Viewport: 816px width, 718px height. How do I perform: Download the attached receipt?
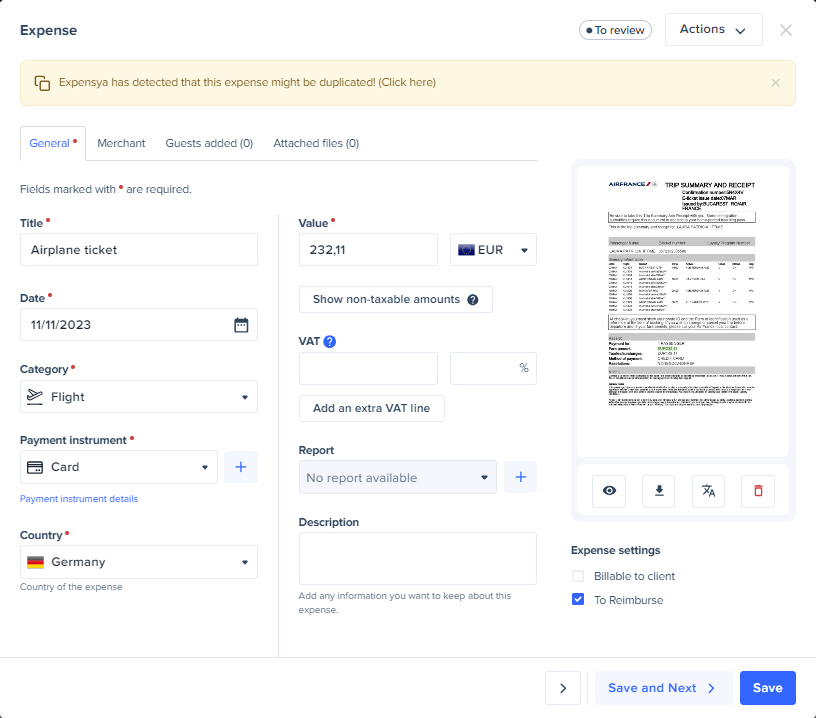[x=658, y=491]
